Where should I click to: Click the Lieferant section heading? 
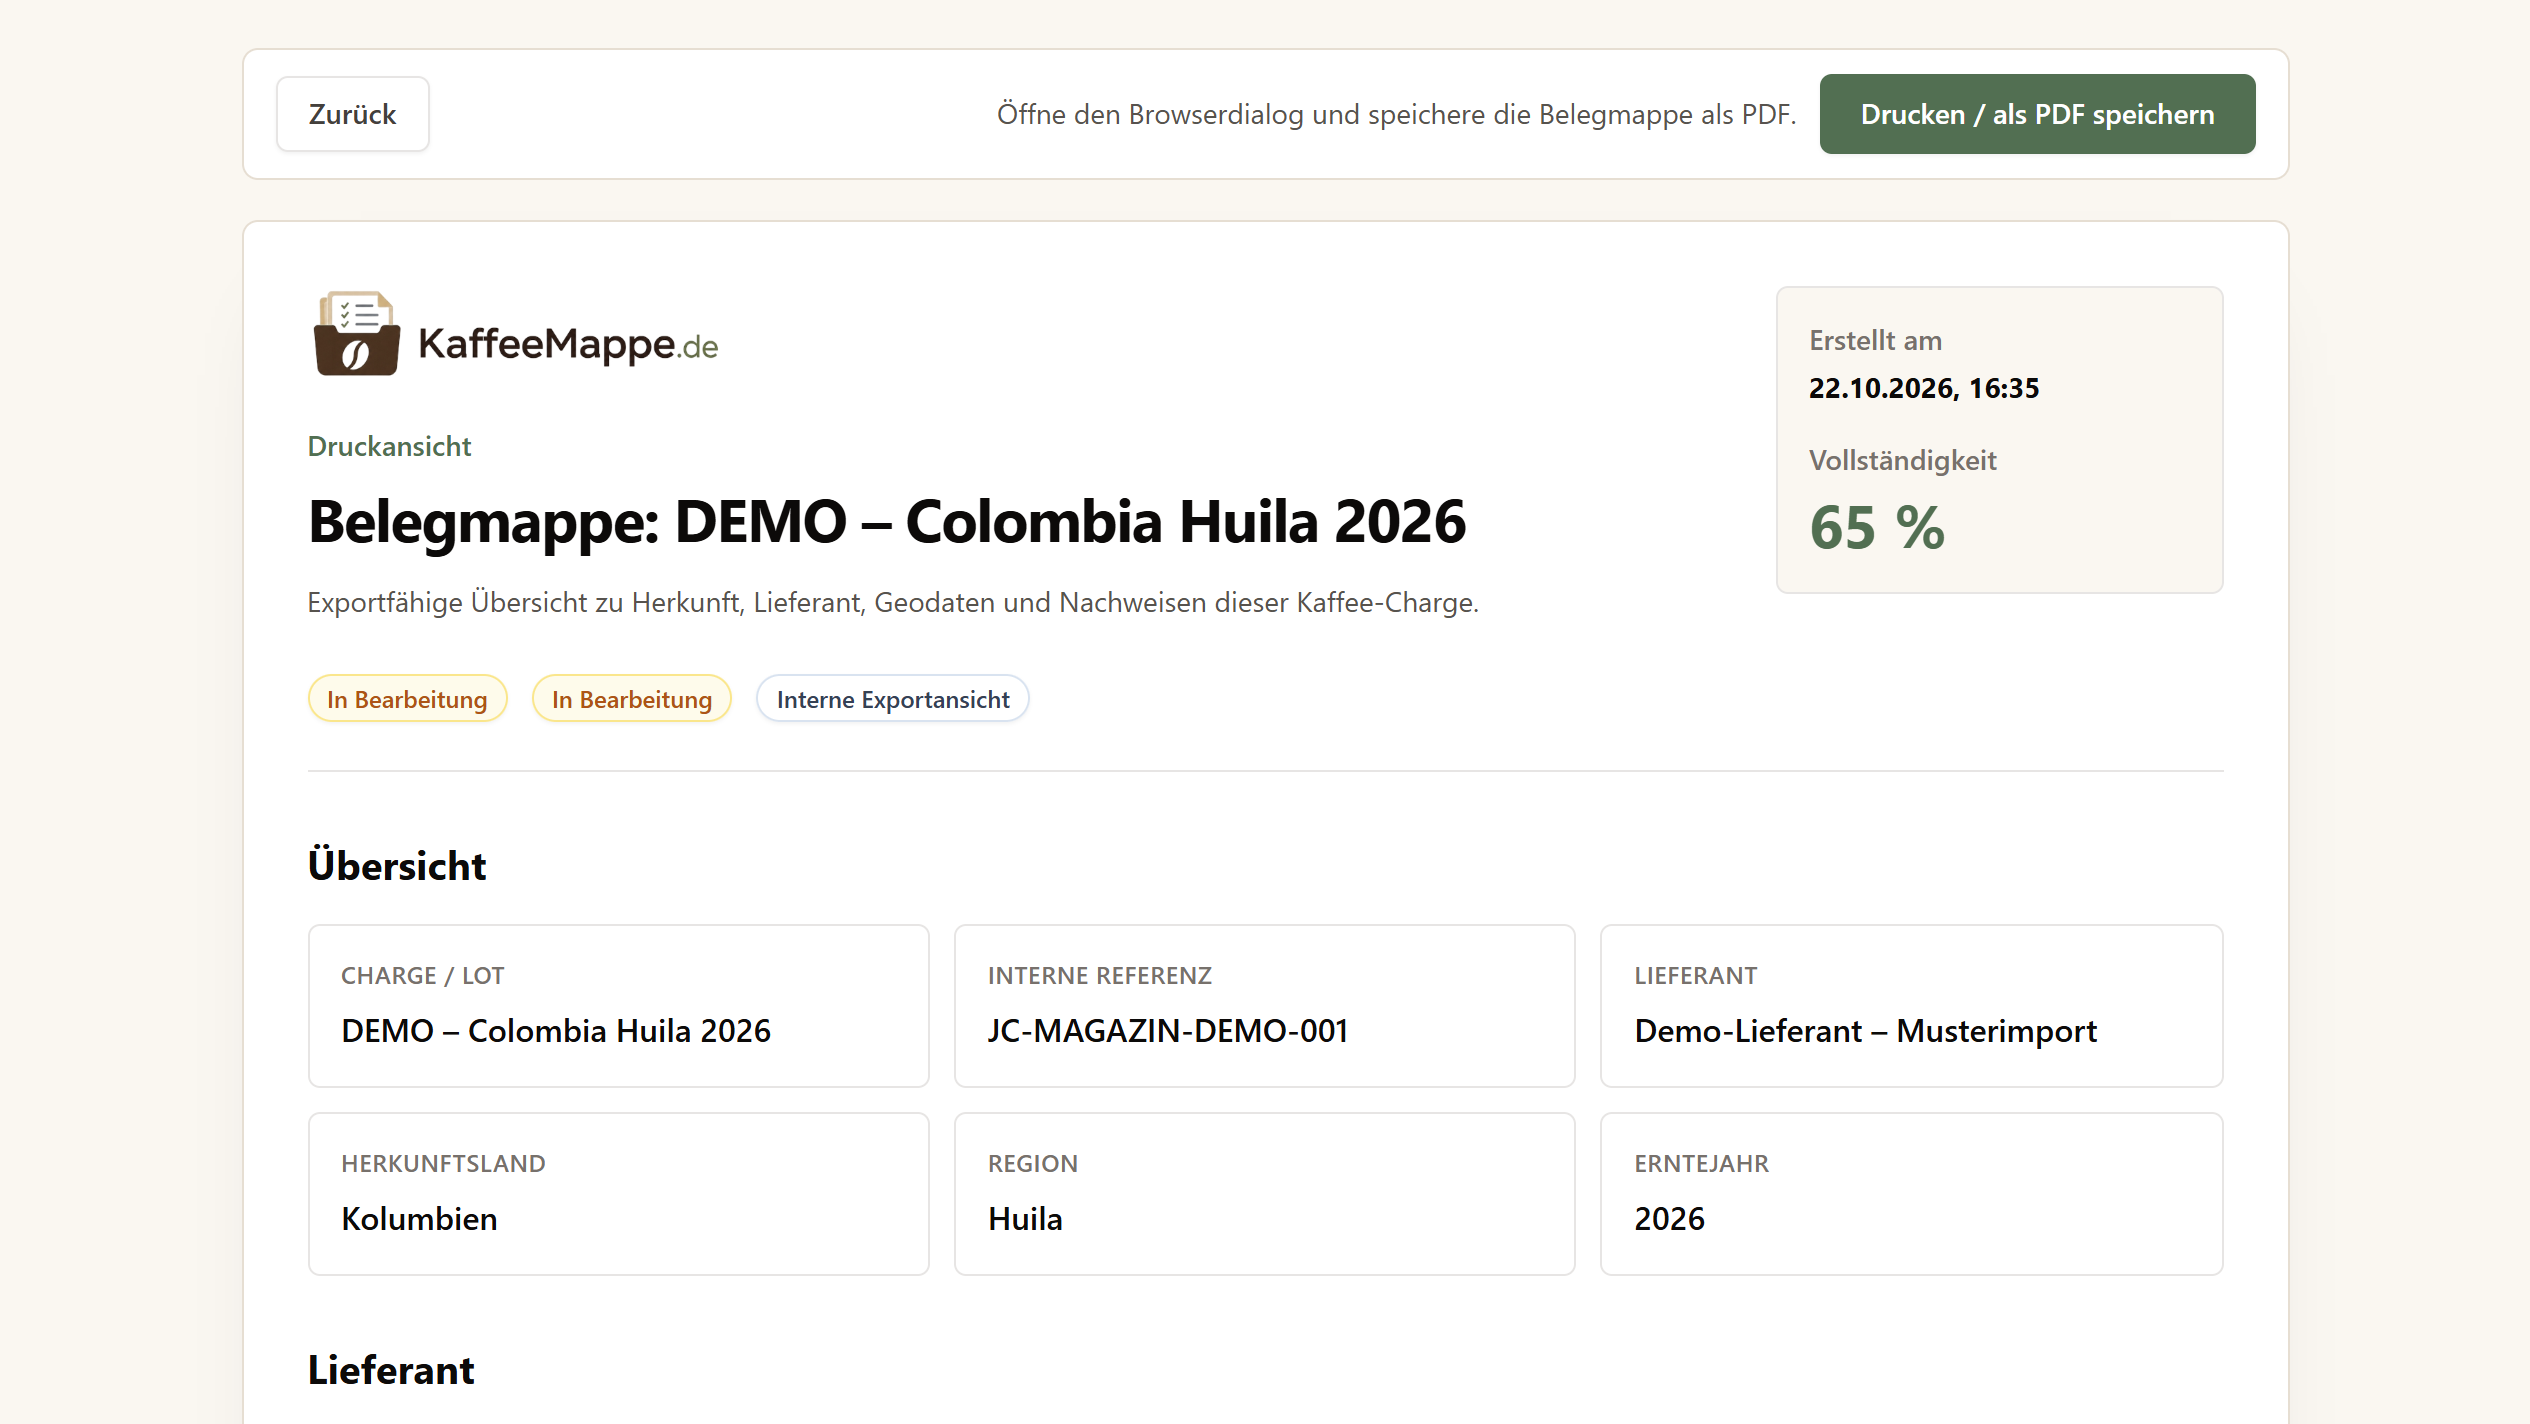391,1369
